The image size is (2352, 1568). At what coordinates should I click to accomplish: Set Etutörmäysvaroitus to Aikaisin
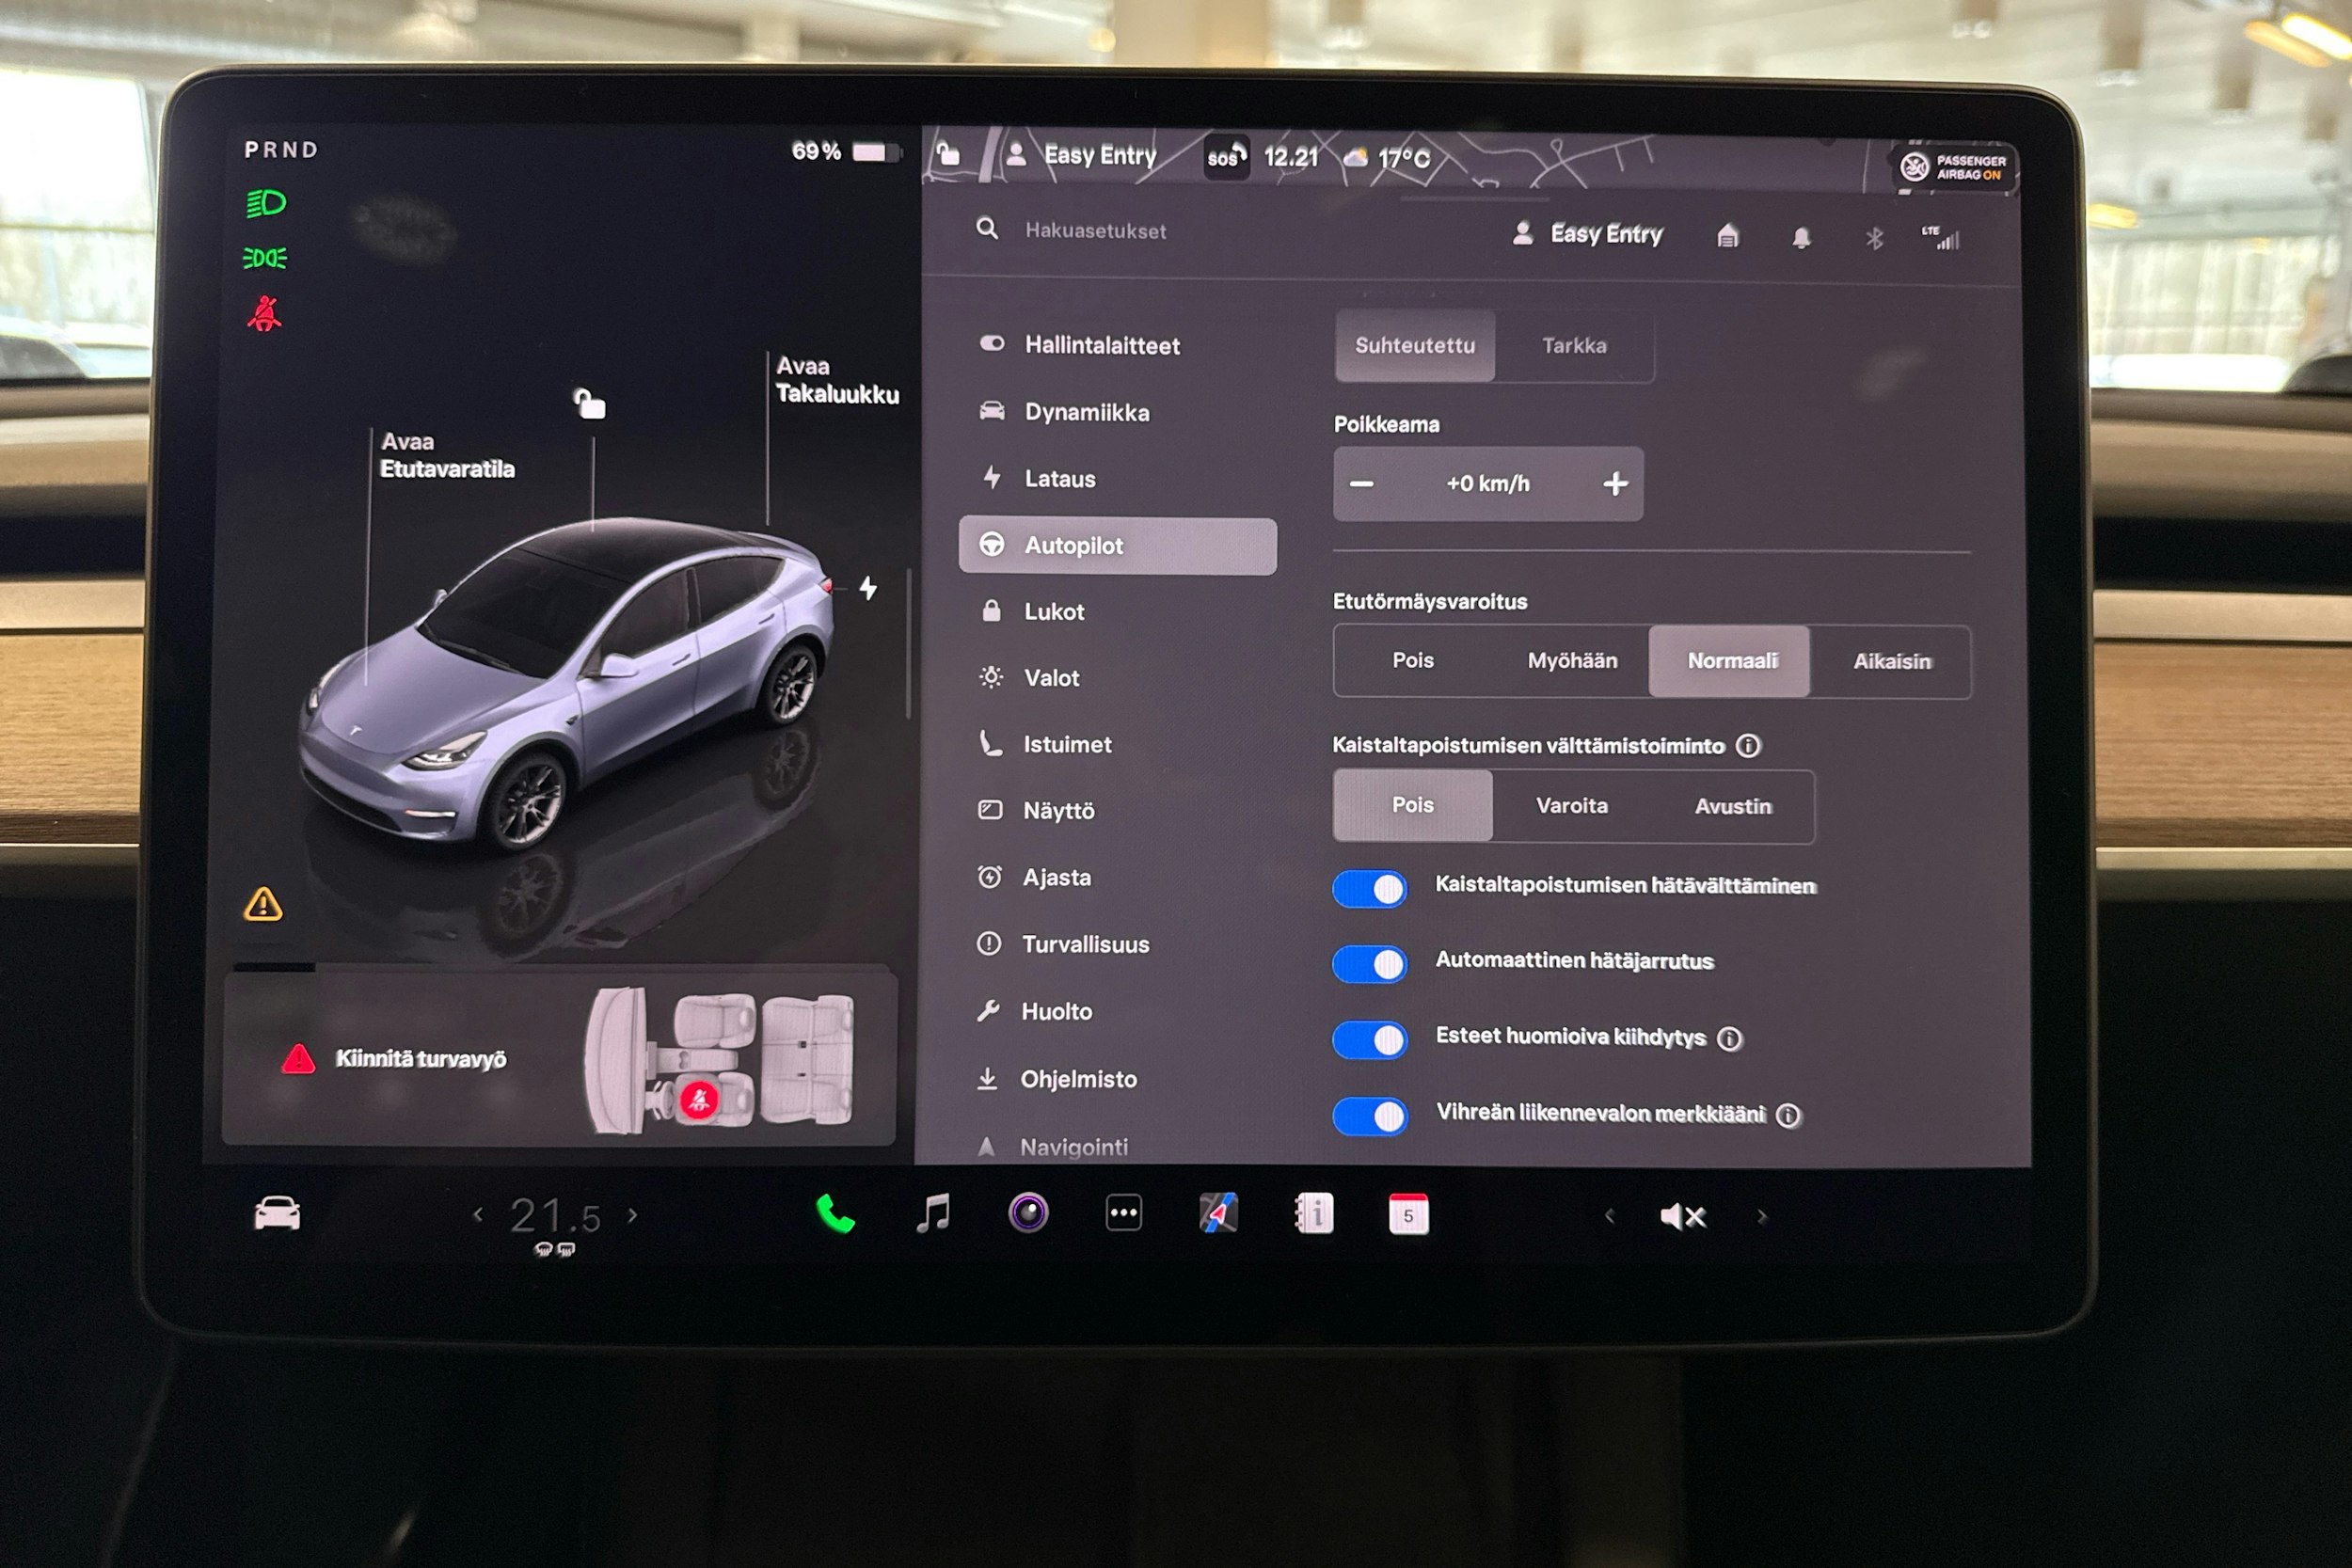click(x=1891, y=661)
